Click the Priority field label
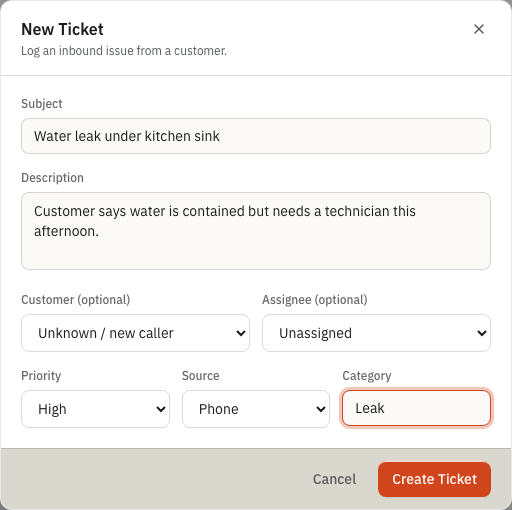 pos(41,376)
